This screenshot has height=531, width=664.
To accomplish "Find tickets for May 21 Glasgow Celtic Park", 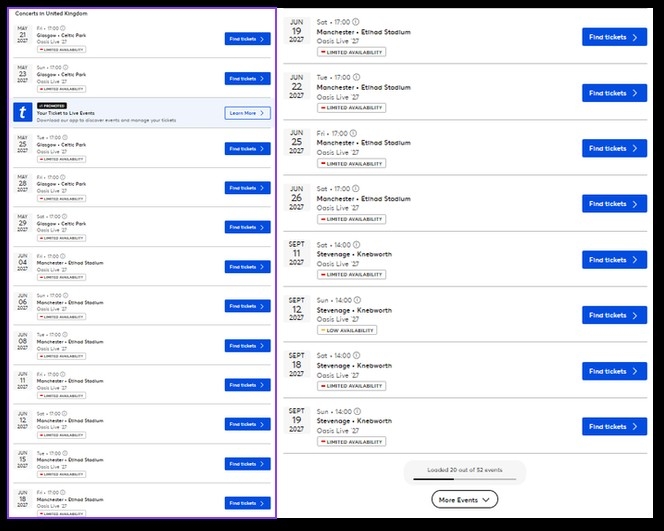I will [247, 39].
